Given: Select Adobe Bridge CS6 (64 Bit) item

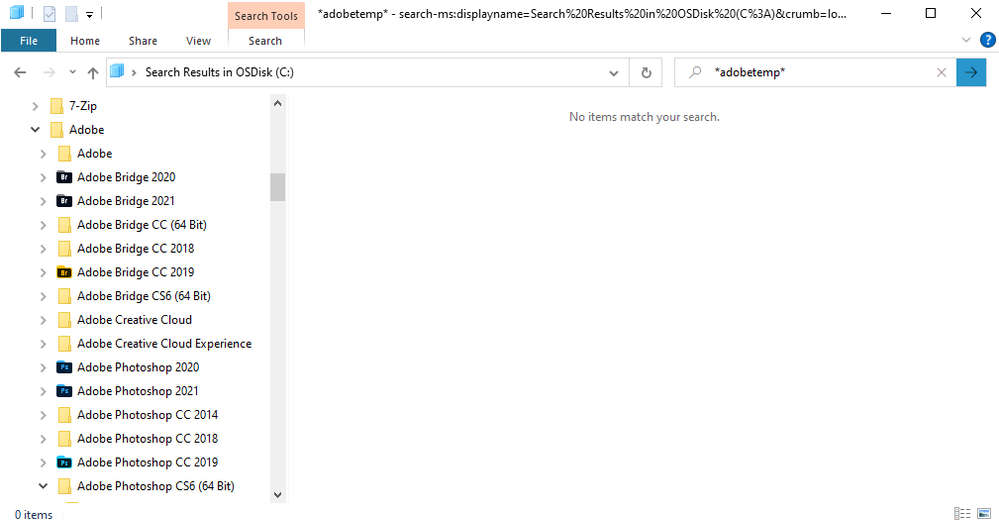Looking at the screenshot, I should (x=143, y=296).
